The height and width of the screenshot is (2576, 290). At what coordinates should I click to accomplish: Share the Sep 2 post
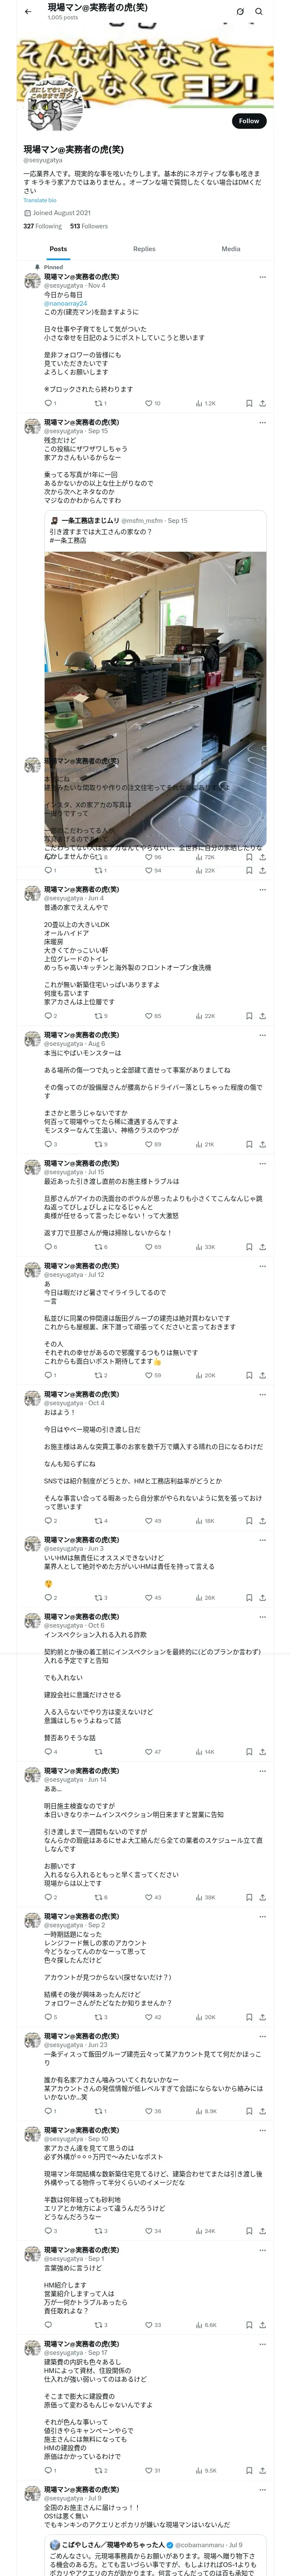[262, 2017]
